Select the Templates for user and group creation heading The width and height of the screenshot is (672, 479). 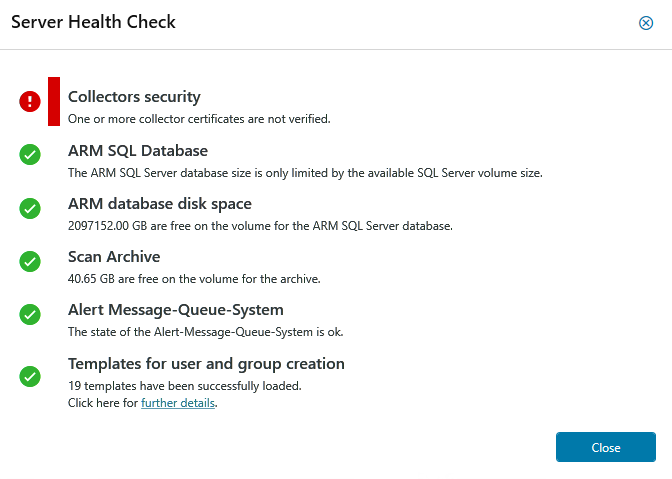click(206, 364)
